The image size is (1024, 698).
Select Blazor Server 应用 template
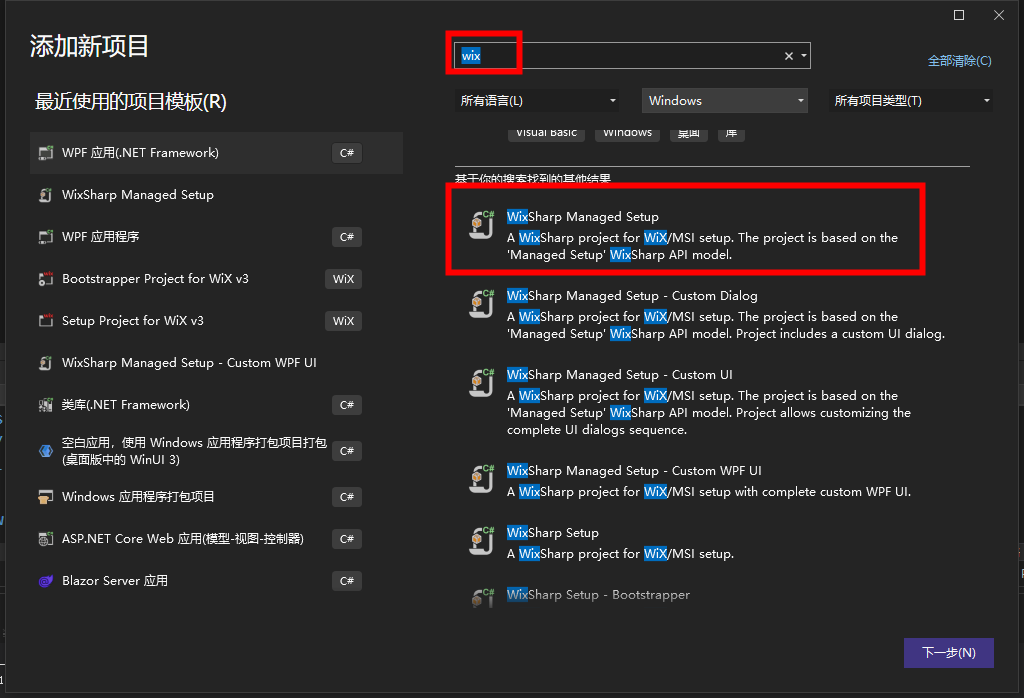click(216, 580)
